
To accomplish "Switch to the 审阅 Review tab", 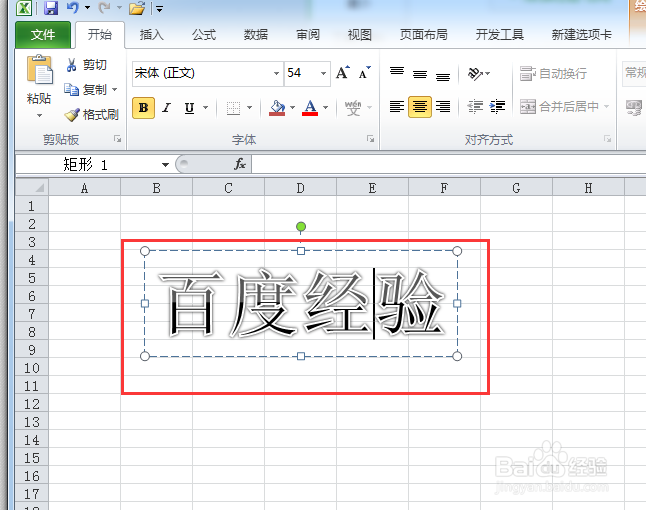I will [308, 35].
